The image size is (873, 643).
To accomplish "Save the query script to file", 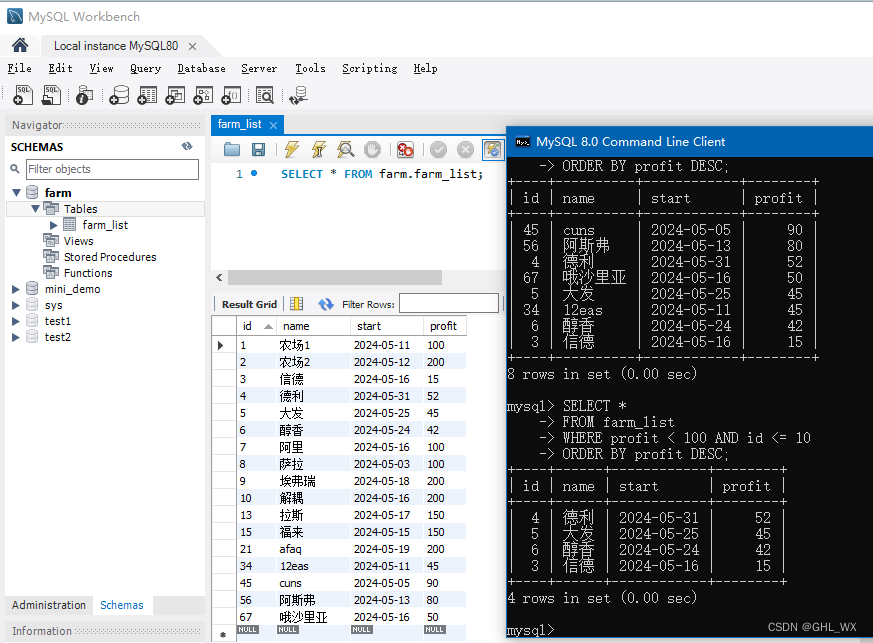I will (x=258, y=149).
